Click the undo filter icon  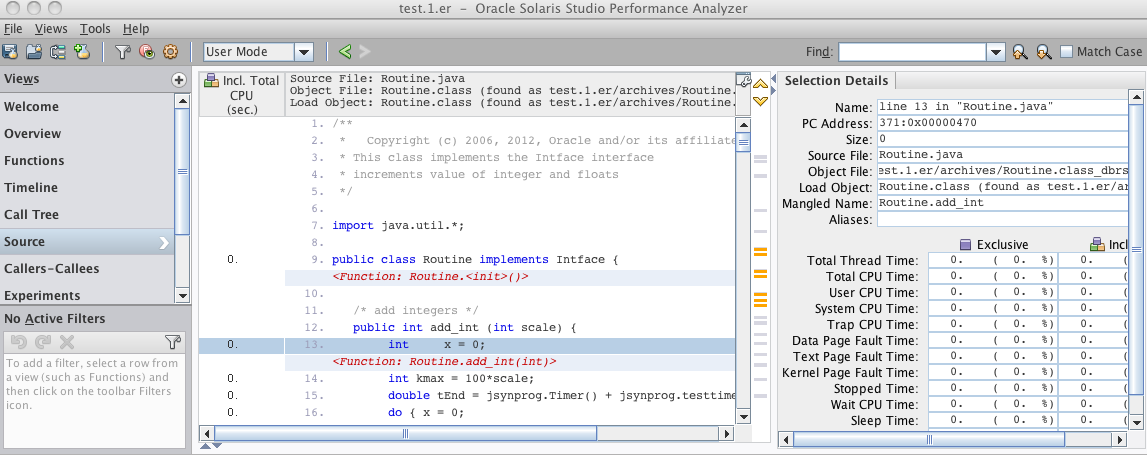tap(20, 342)
